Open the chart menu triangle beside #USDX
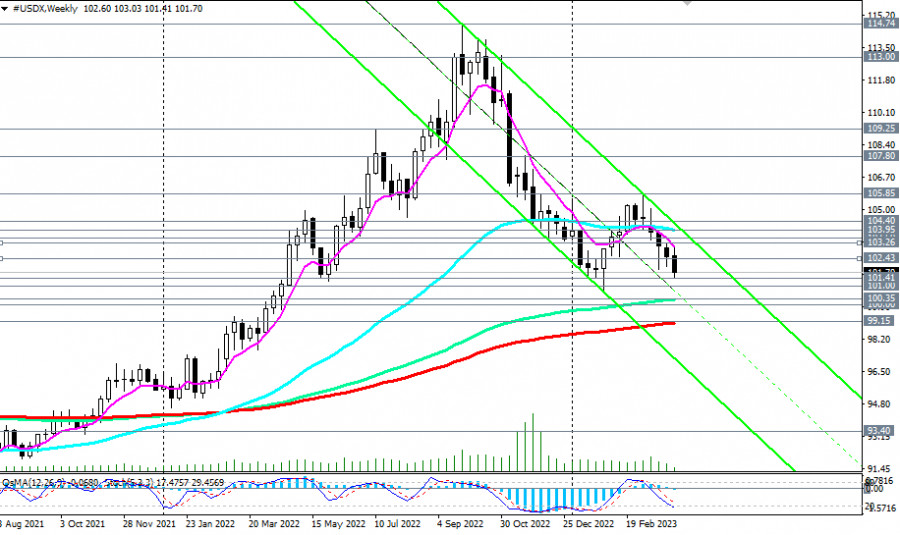Viewport: 900px width, 535px height. [x=6, y=8]
